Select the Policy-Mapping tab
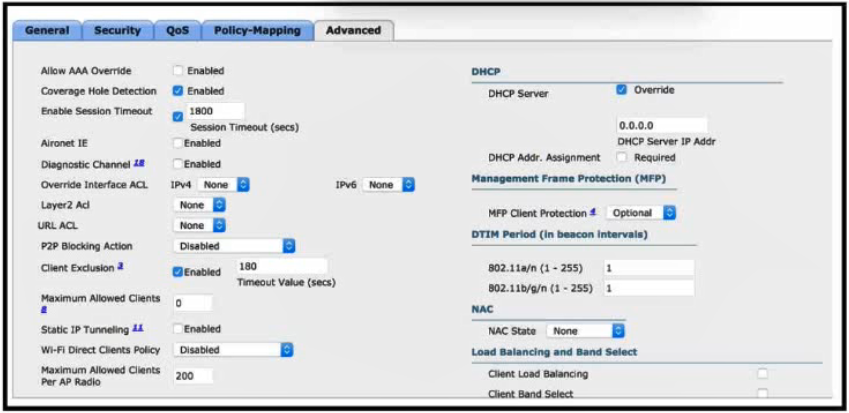This screenshot has width=849, height=413. click(256, 30)
